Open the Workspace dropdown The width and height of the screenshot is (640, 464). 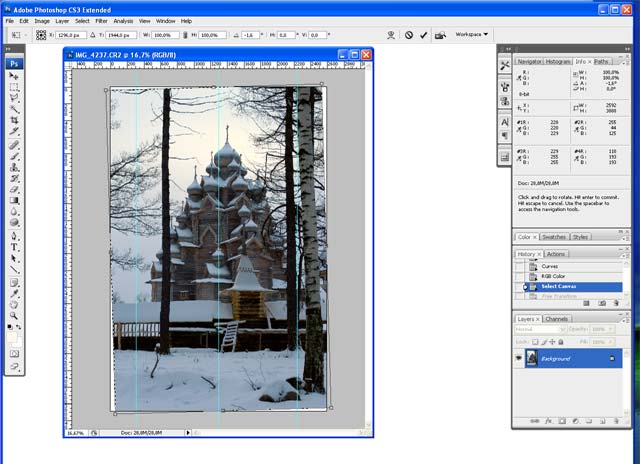coord(472,34)
